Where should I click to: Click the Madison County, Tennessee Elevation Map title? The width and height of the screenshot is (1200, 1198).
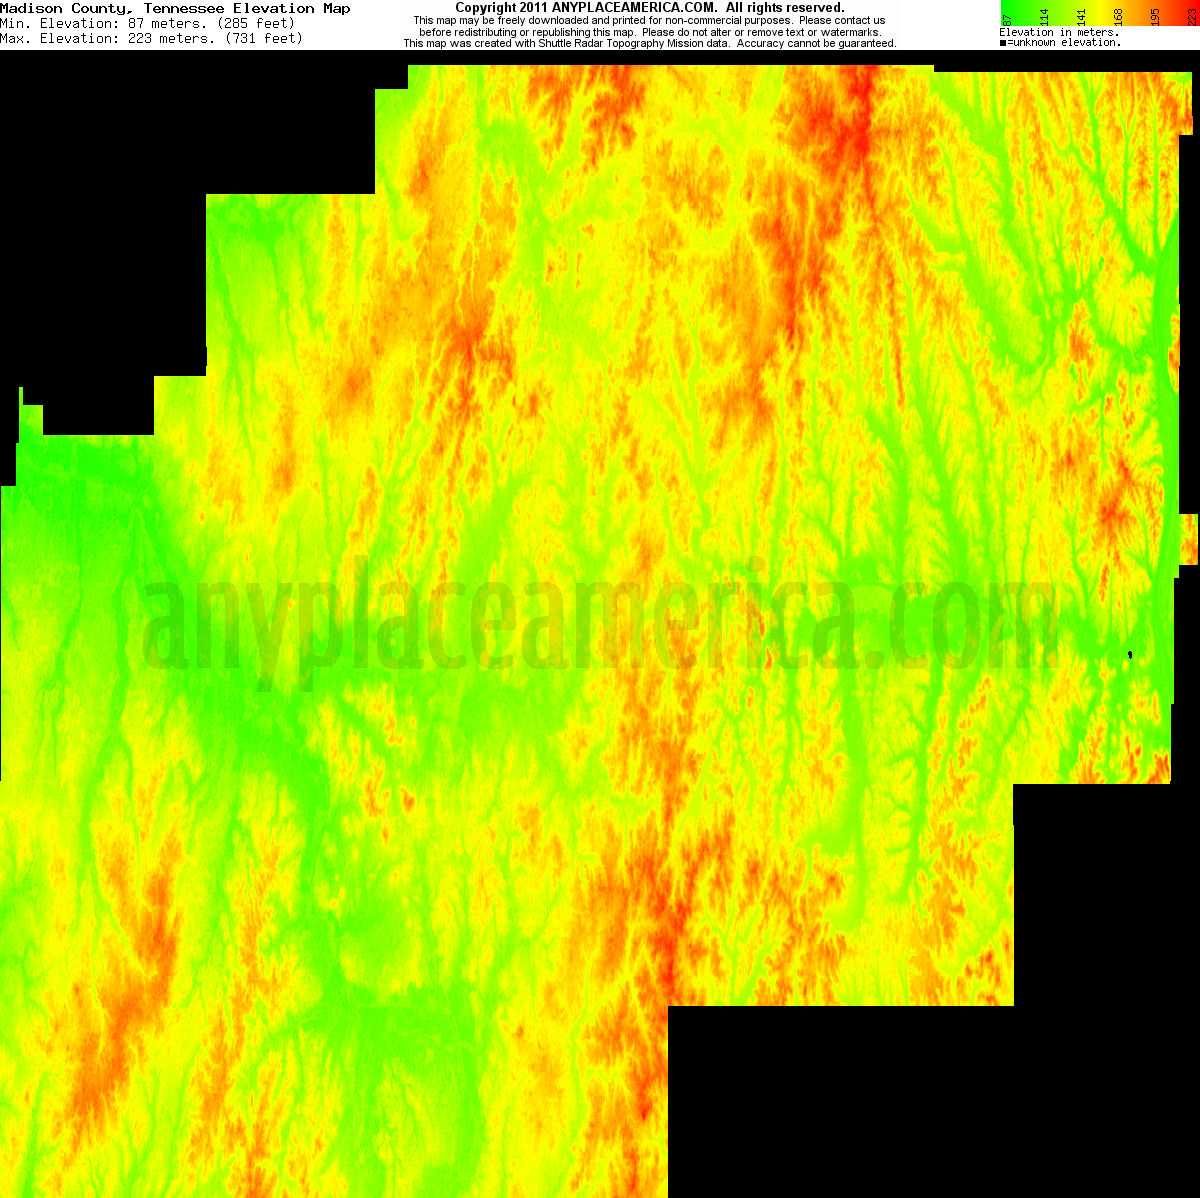pyautogui.click(x=176, y=8)
